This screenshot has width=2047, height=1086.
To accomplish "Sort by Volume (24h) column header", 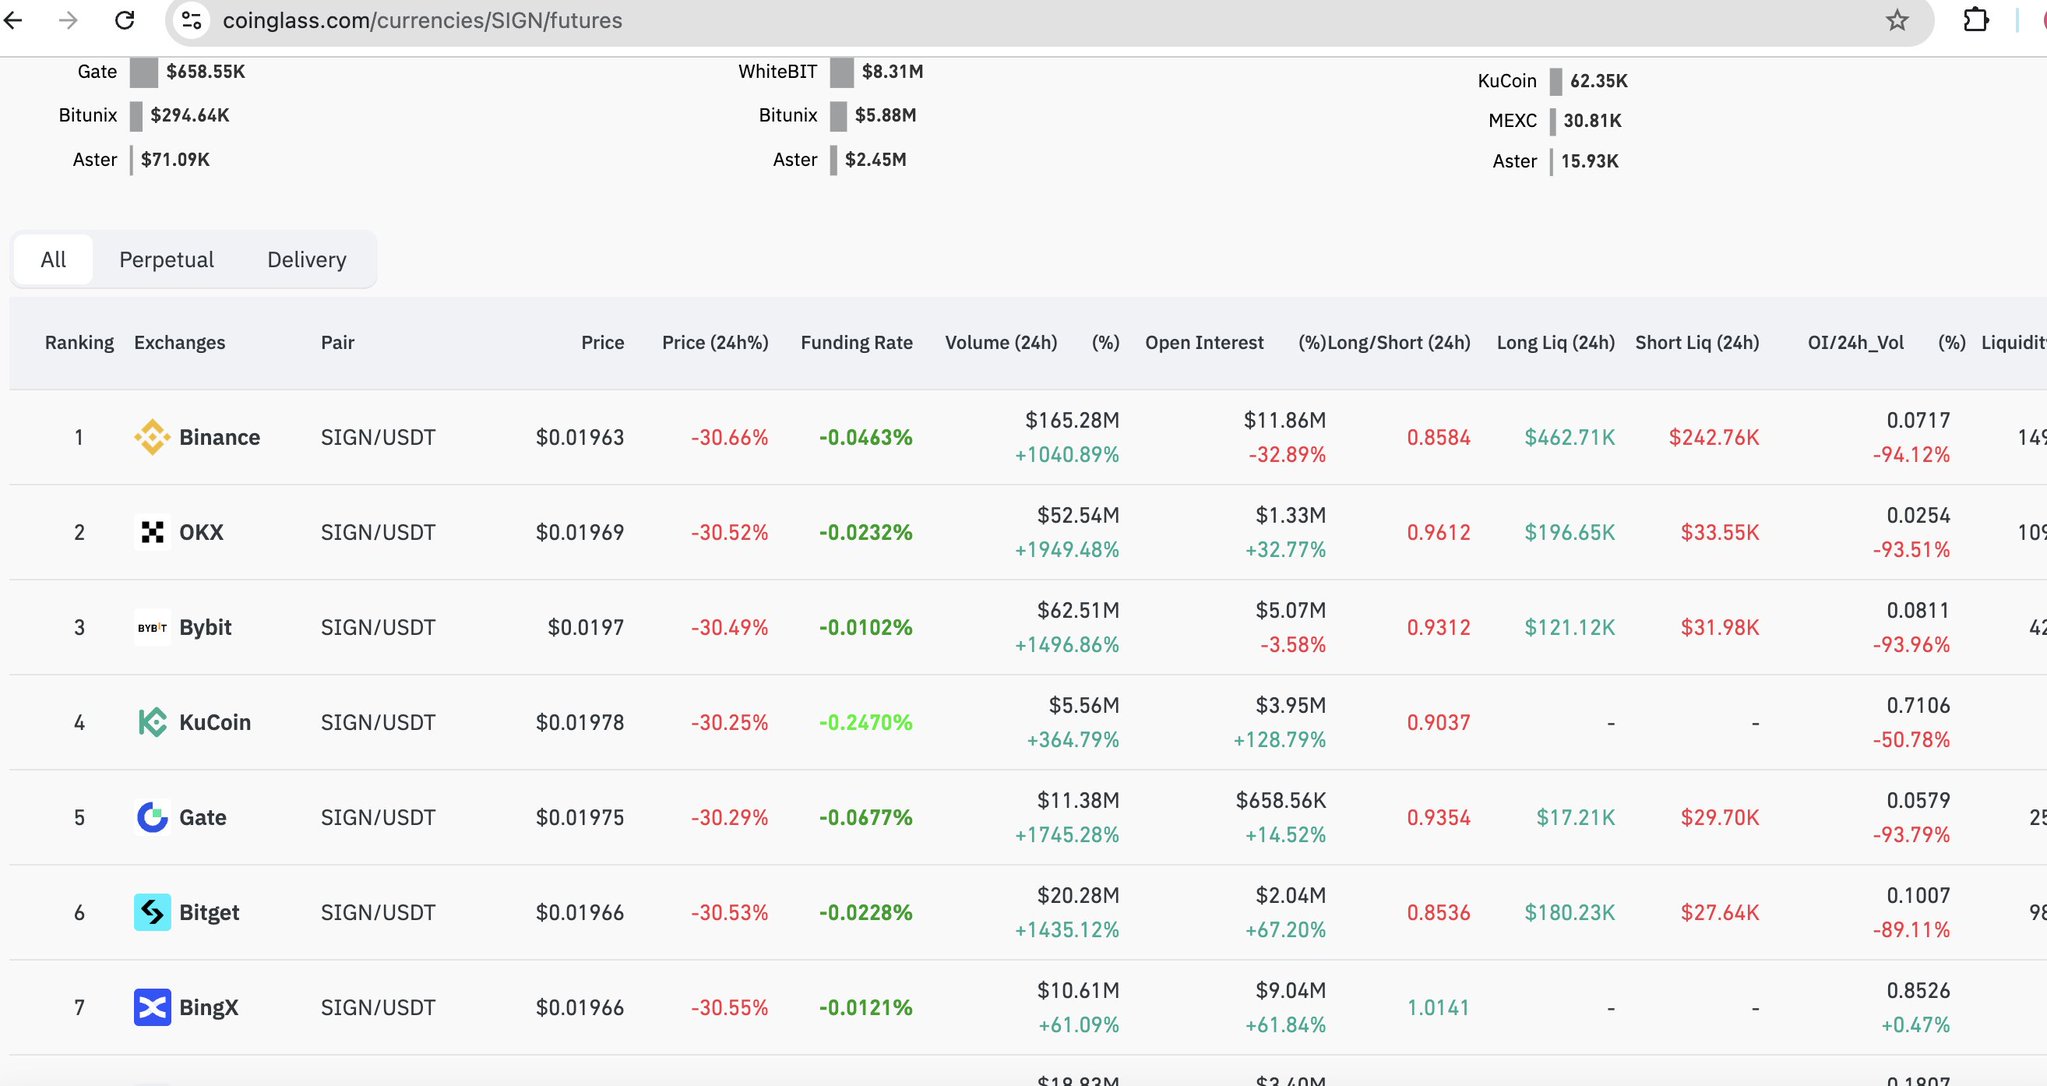I will coord(1000,343).
